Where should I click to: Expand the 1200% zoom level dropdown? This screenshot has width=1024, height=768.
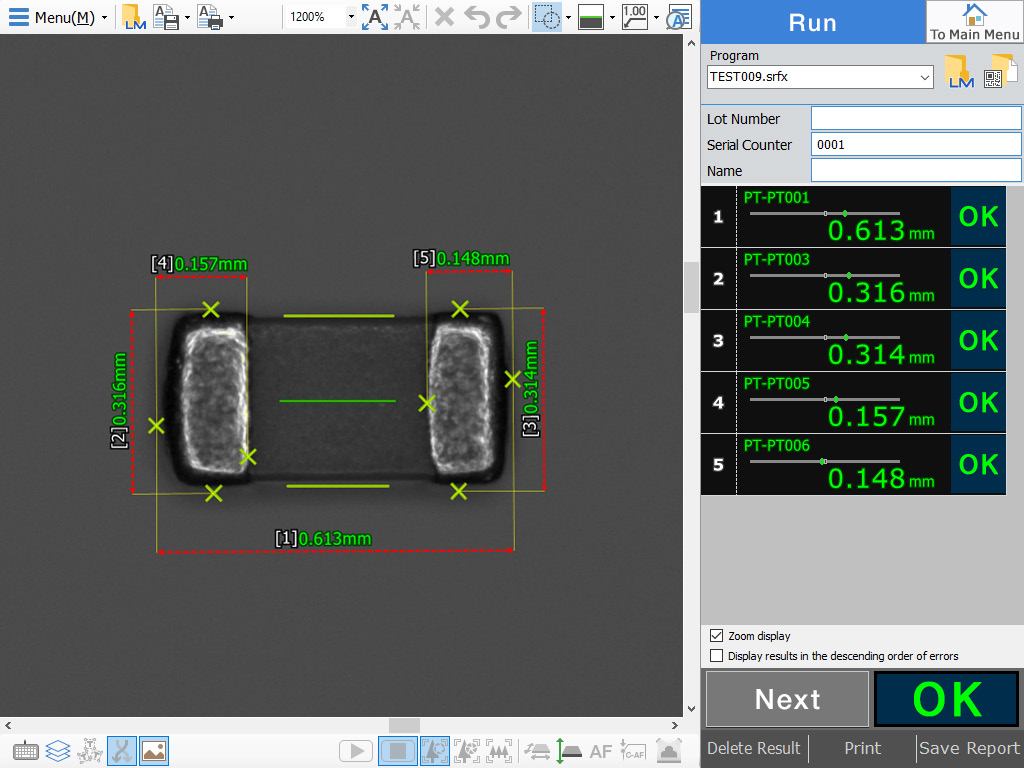pos(351,17)
